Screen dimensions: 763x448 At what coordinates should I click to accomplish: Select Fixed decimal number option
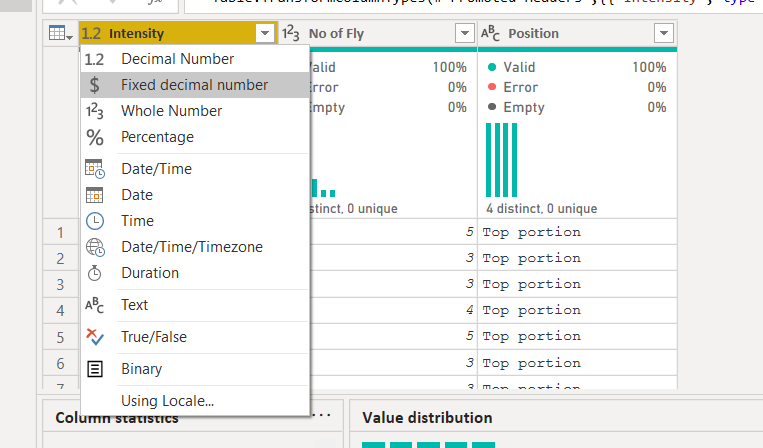[x=194, y=85]
